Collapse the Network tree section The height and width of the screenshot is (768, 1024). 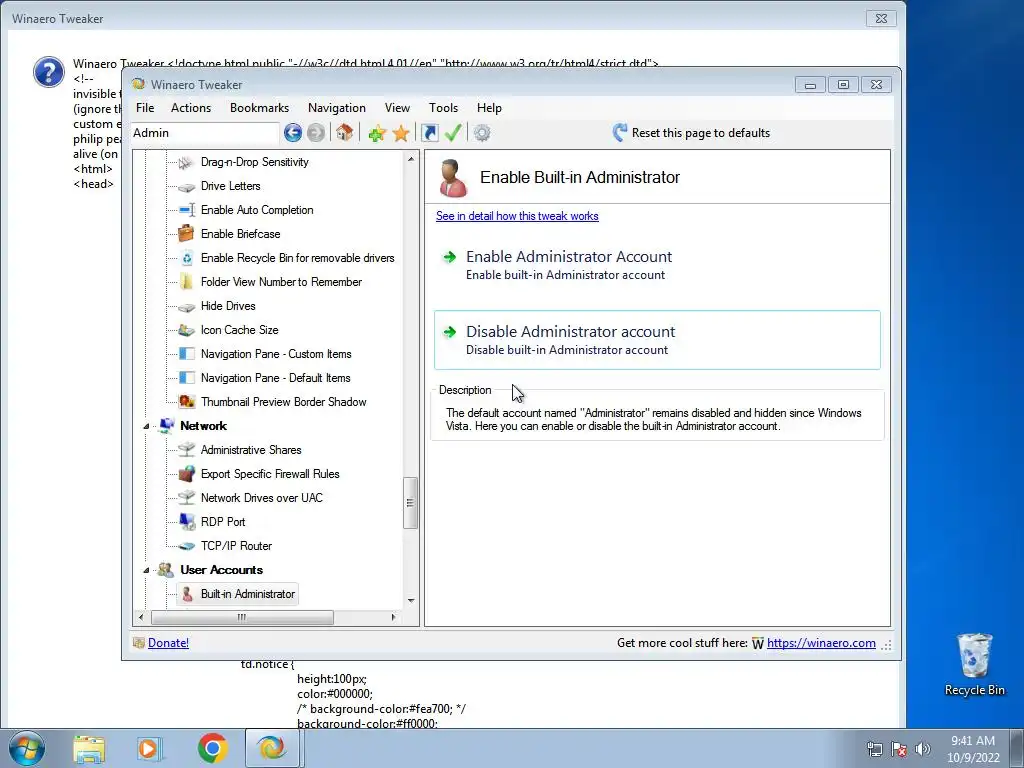pos(146,426)
